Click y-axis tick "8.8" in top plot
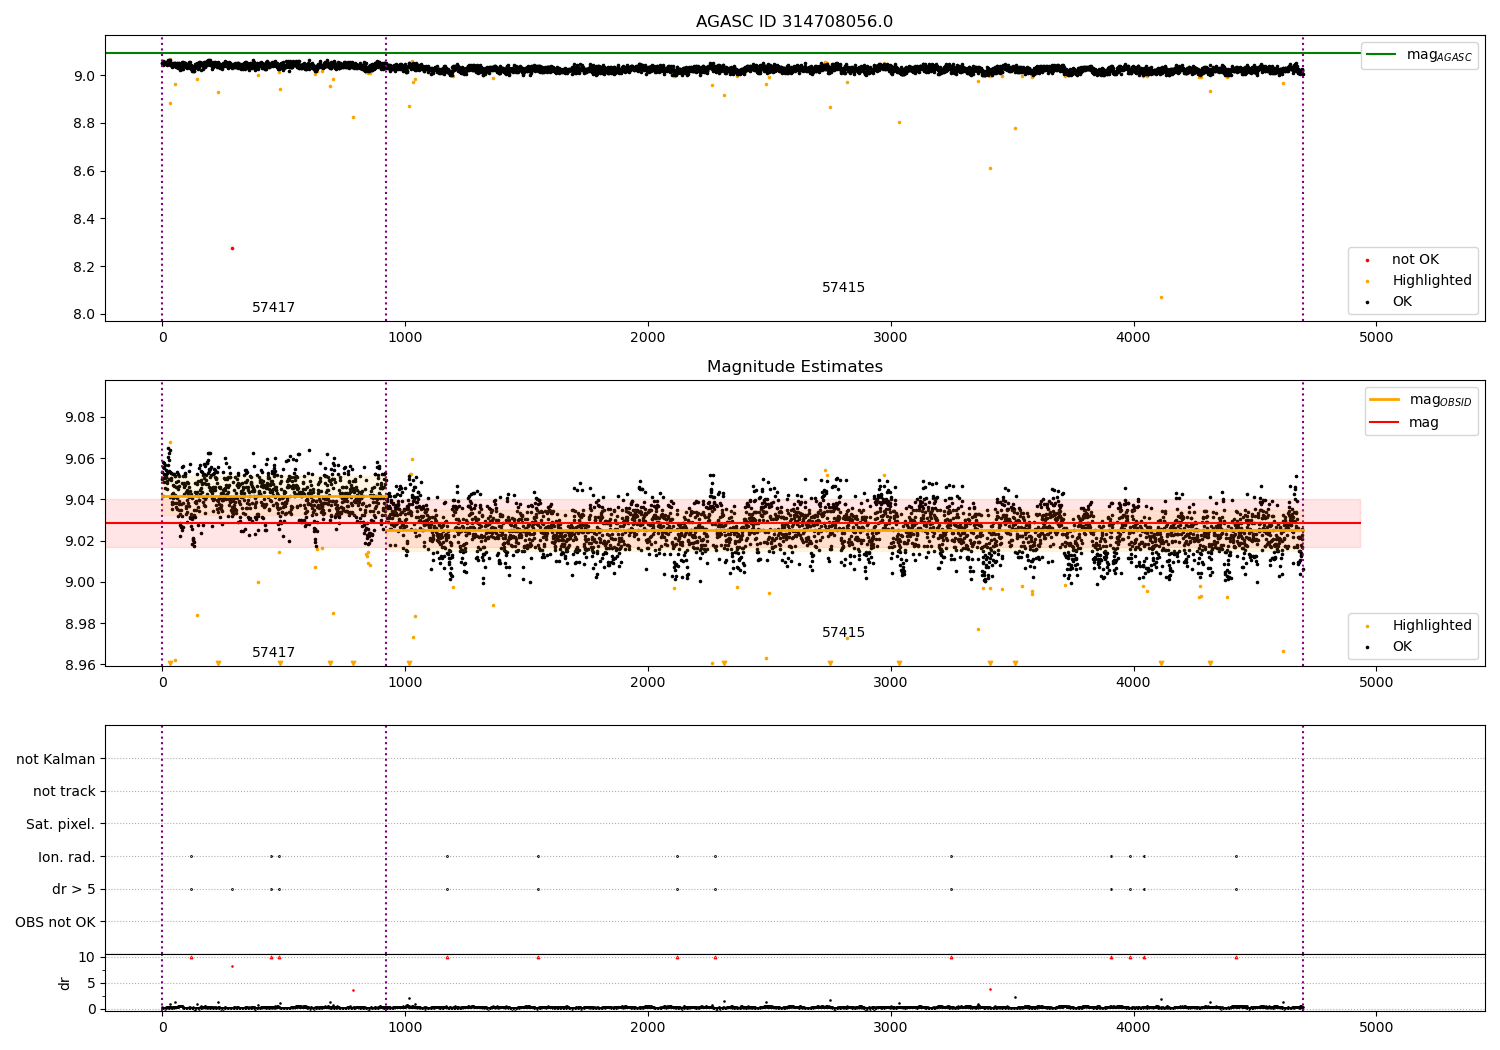This screenshot has height=1050, width=1500. coord(84,124)
